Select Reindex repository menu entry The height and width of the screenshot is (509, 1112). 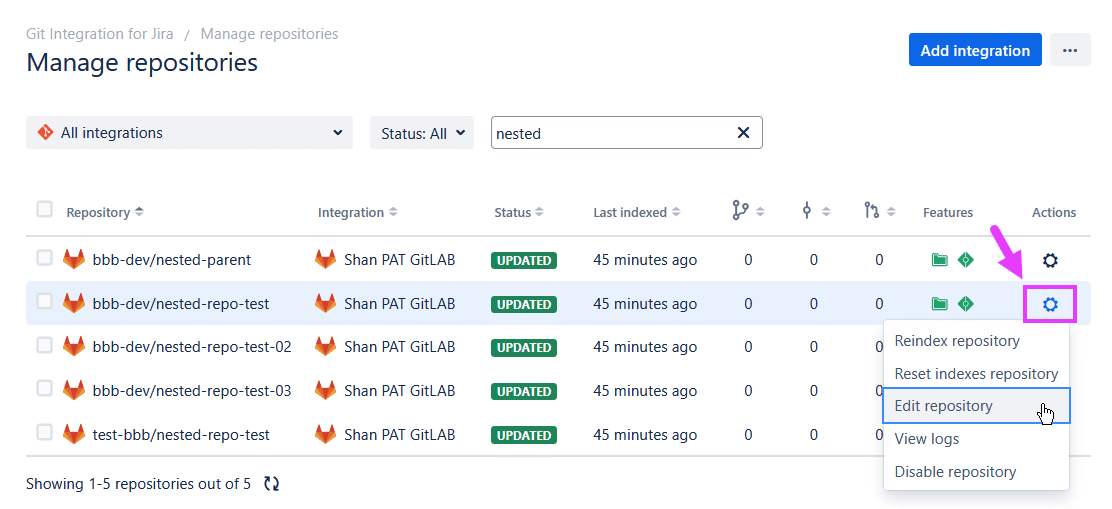pyautogui.click(x=956, y=341)
